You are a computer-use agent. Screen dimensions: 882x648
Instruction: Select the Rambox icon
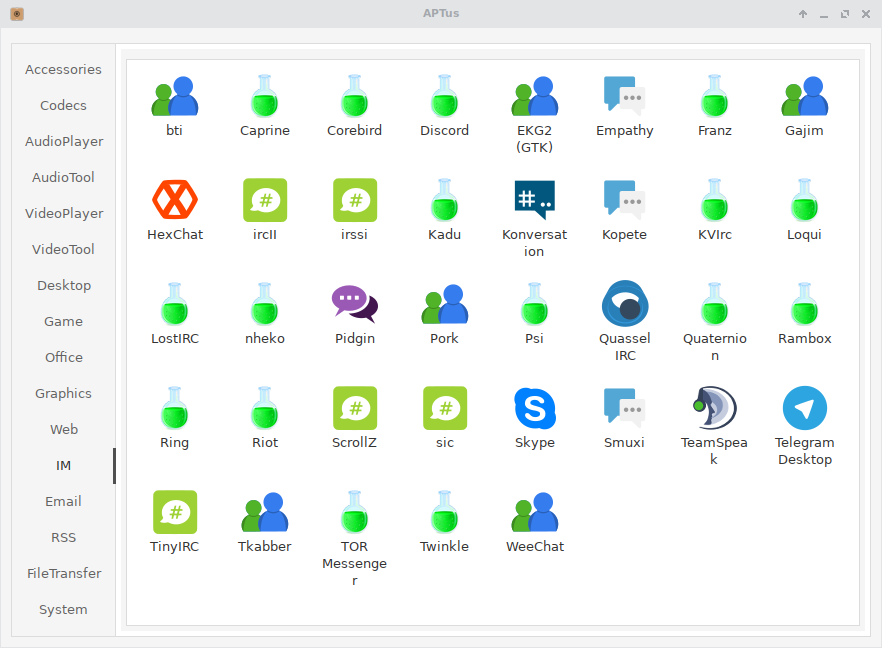pos(804,304)
